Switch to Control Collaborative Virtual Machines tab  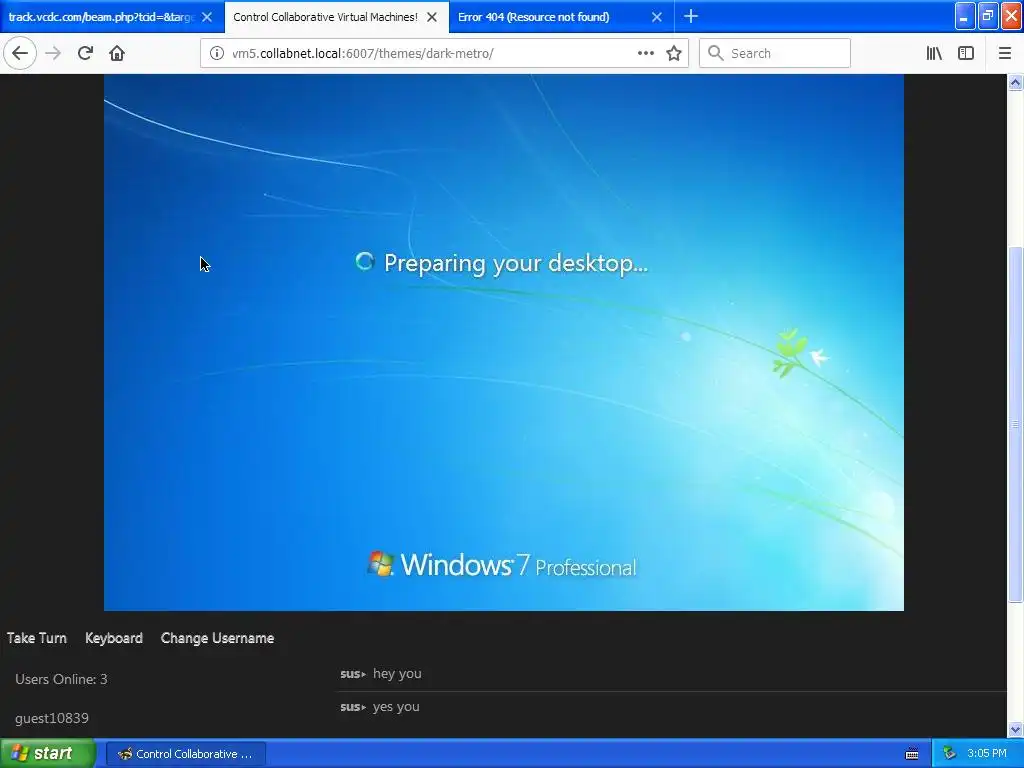pos(325,17)
